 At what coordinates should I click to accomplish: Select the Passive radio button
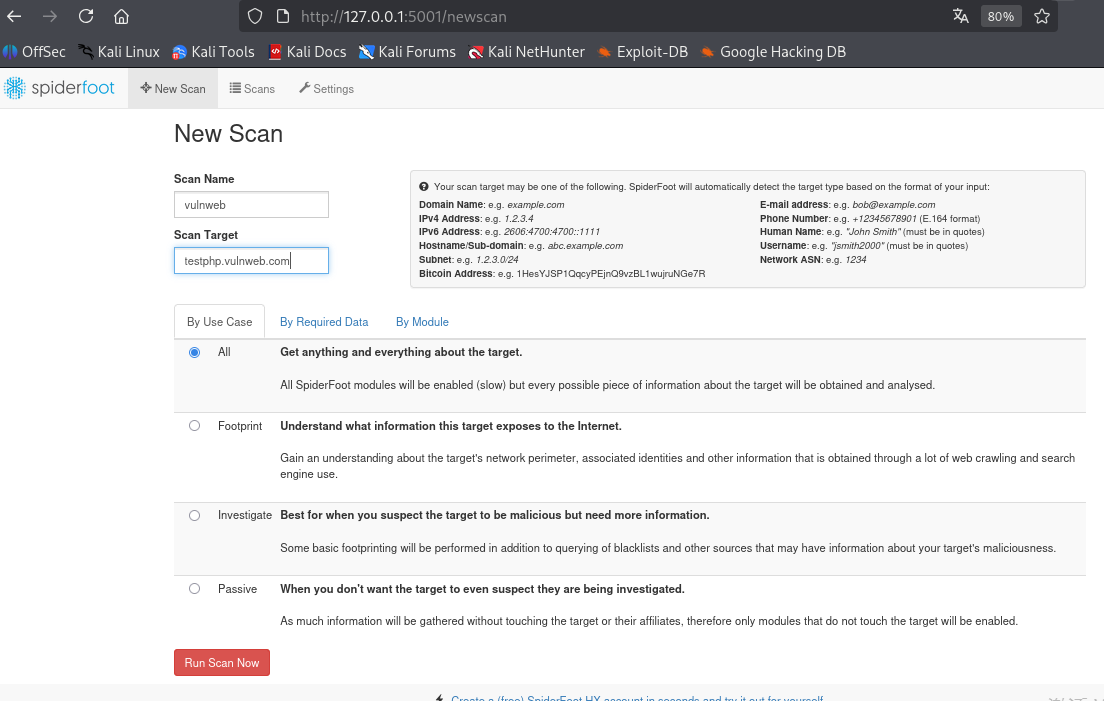pos(194,588)
